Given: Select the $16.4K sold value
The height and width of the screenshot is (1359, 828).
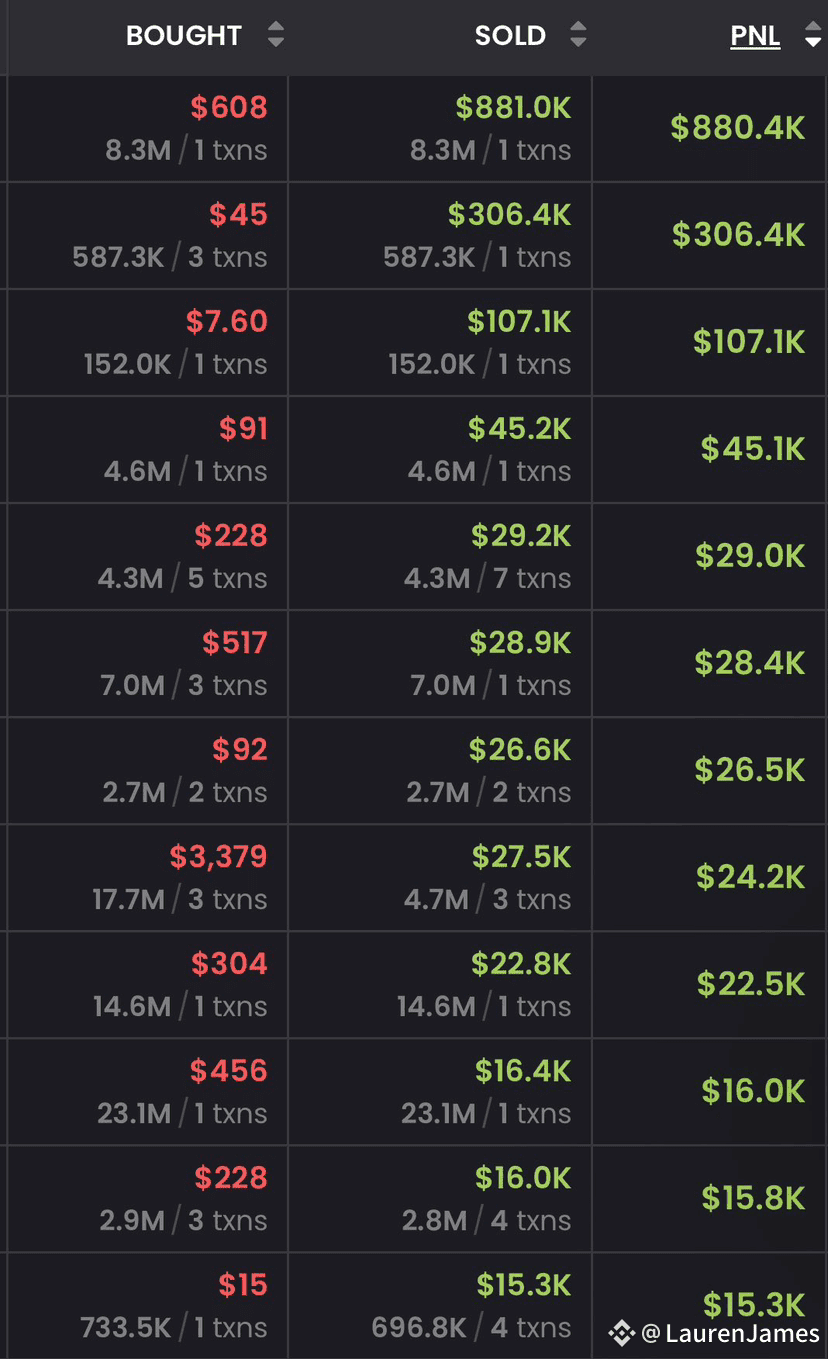Looking at the screenshot, I should click(523, 1071).
